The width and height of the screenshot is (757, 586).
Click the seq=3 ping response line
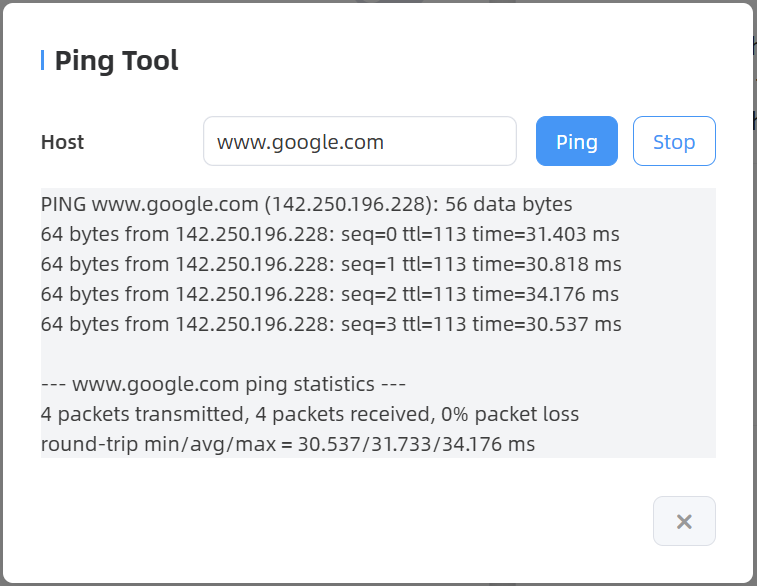point(330,324)
